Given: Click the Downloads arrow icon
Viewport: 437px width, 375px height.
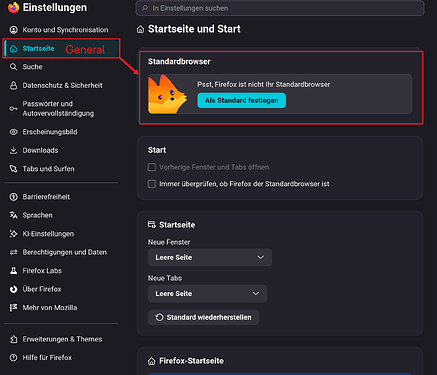Looking at the screenshot, I should click(x=13, y=150).
